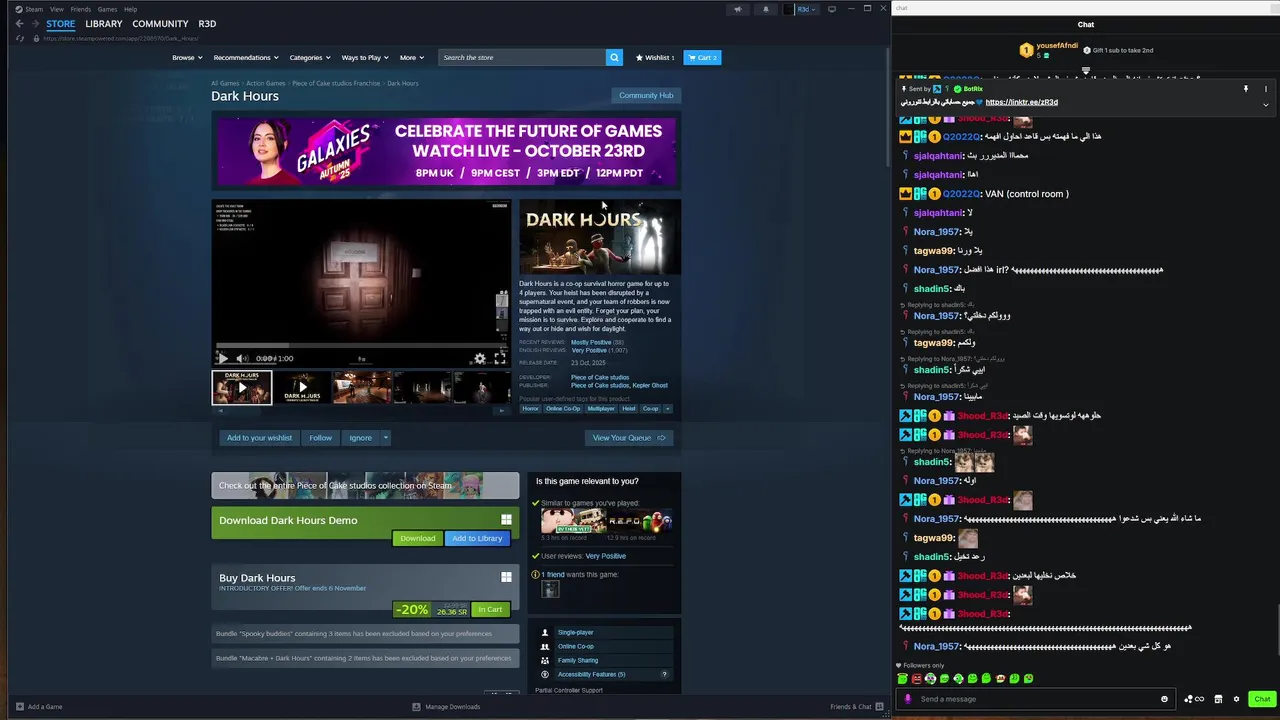
Task: Open the Games menu
Action: (107, 9)
